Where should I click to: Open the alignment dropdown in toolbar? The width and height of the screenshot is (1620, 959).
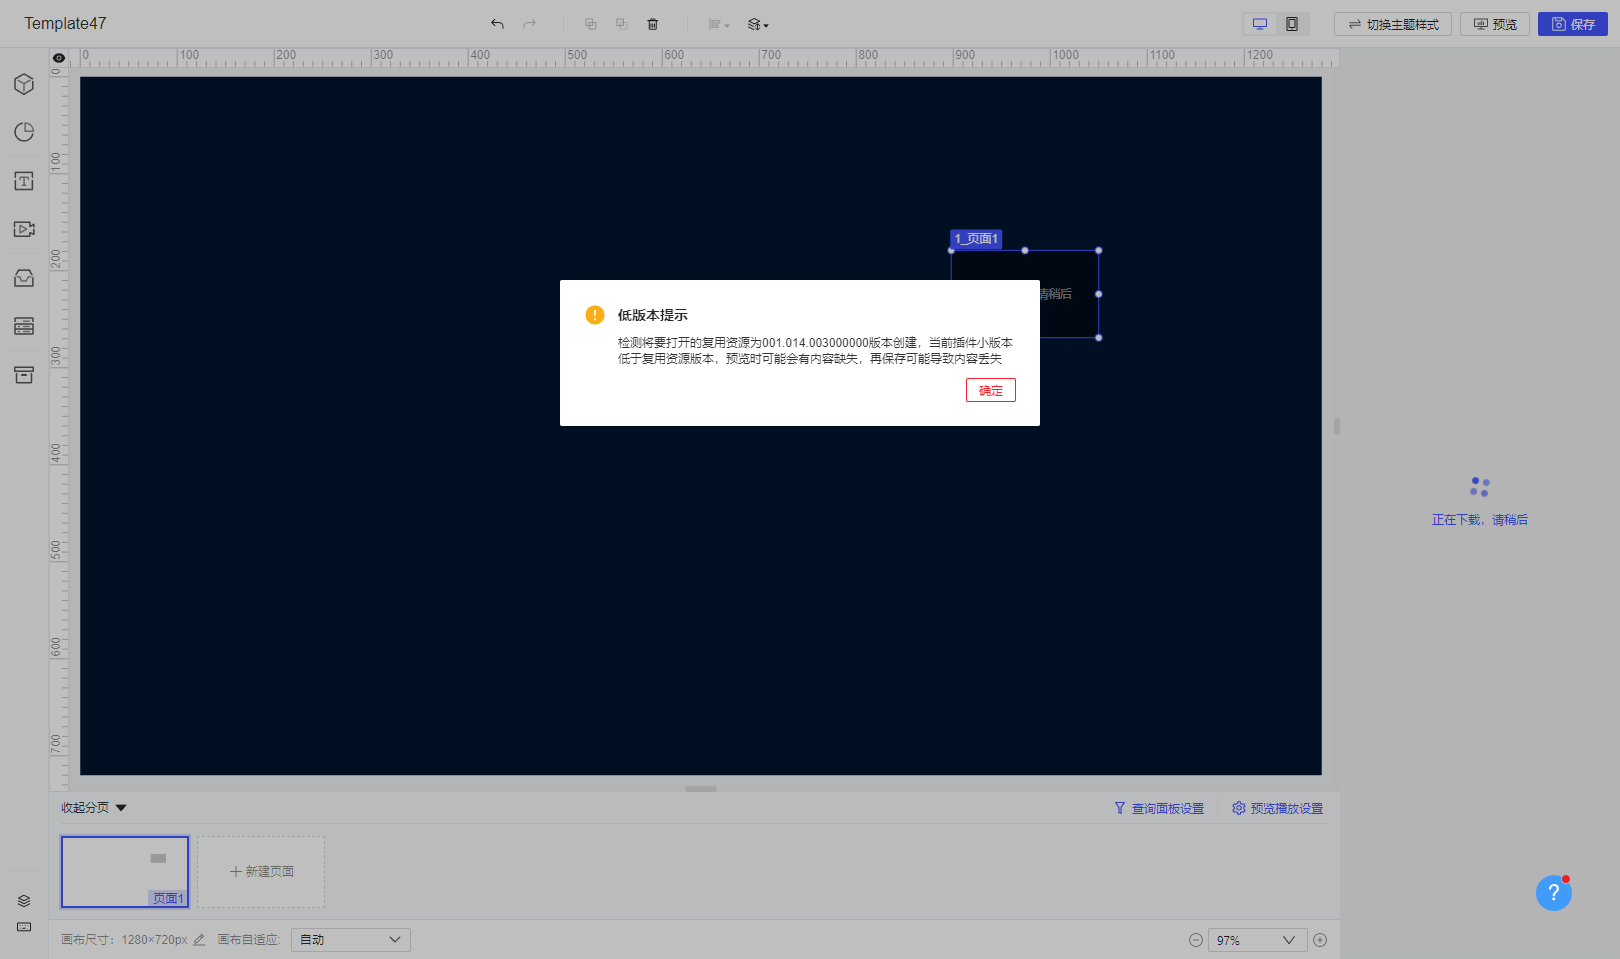(x=719, y=24)
